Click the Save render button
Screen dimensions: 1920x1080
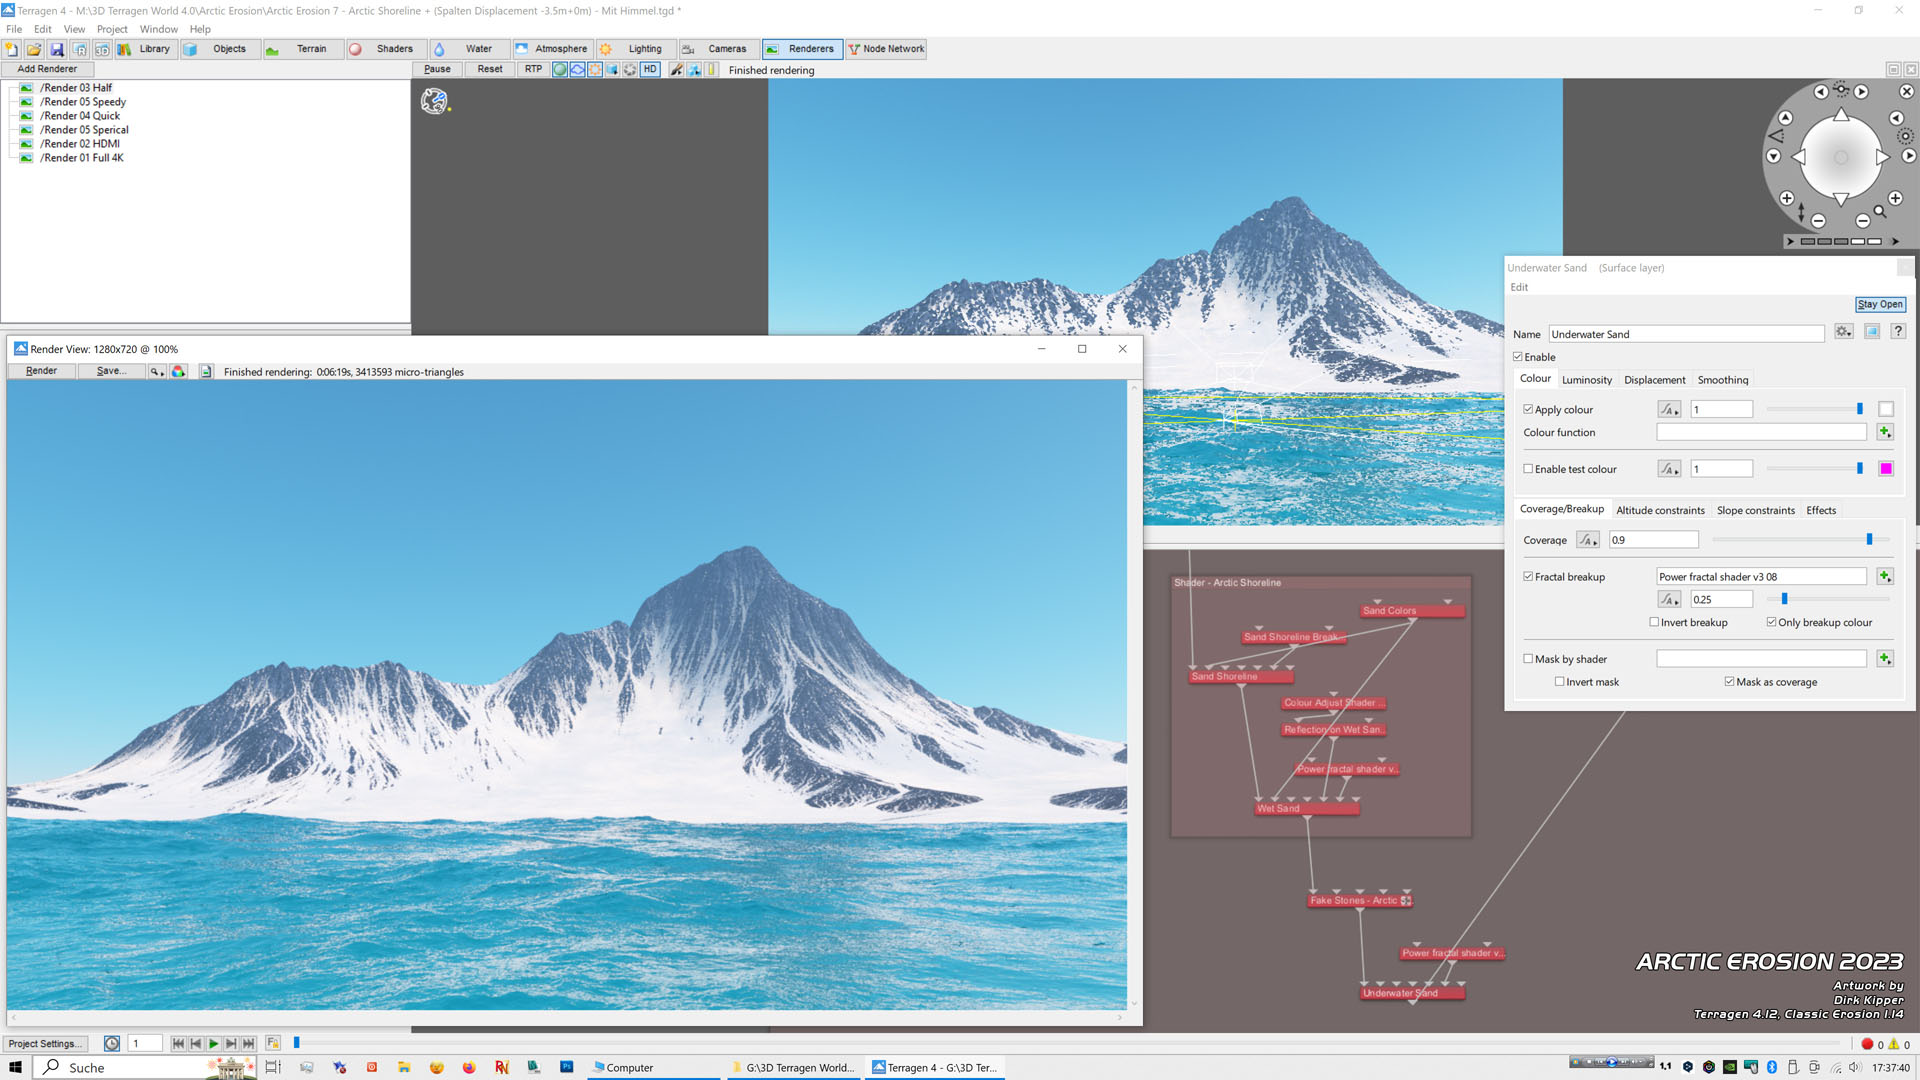click(111, 371)
